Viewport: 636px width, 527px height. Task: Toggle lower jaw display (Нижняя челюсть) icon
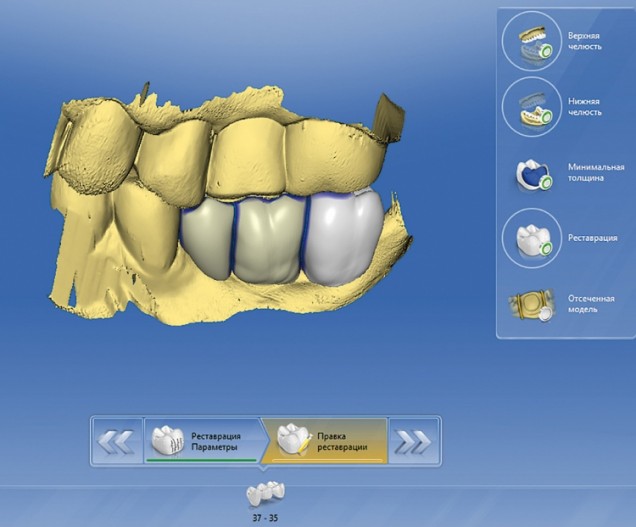point(531,107)
